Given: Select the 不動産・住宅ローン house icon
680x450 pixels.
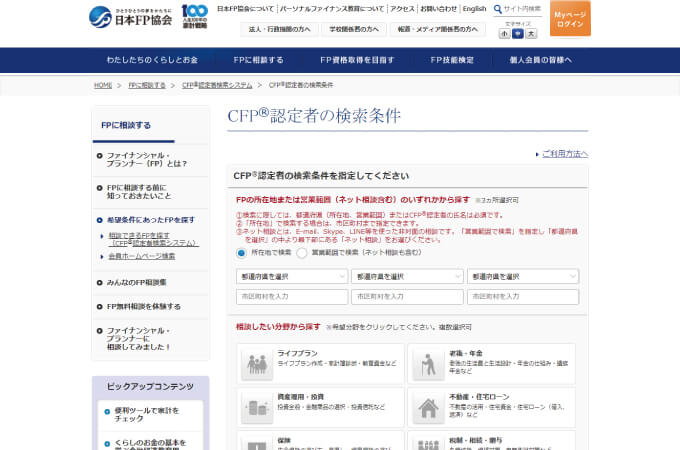Looking at the screenshot, I should 428,408.
